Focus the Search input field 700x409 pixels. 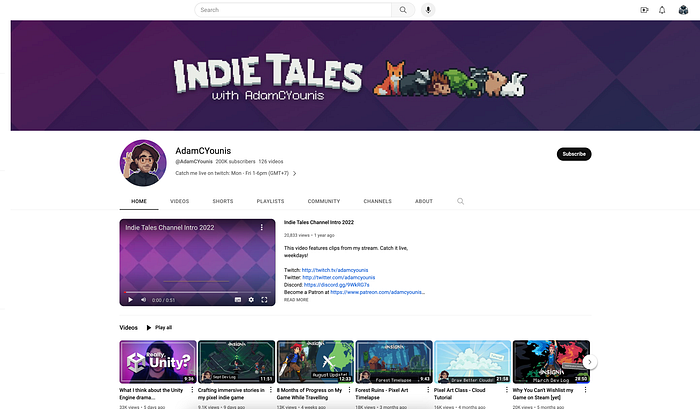pos(293,10)
